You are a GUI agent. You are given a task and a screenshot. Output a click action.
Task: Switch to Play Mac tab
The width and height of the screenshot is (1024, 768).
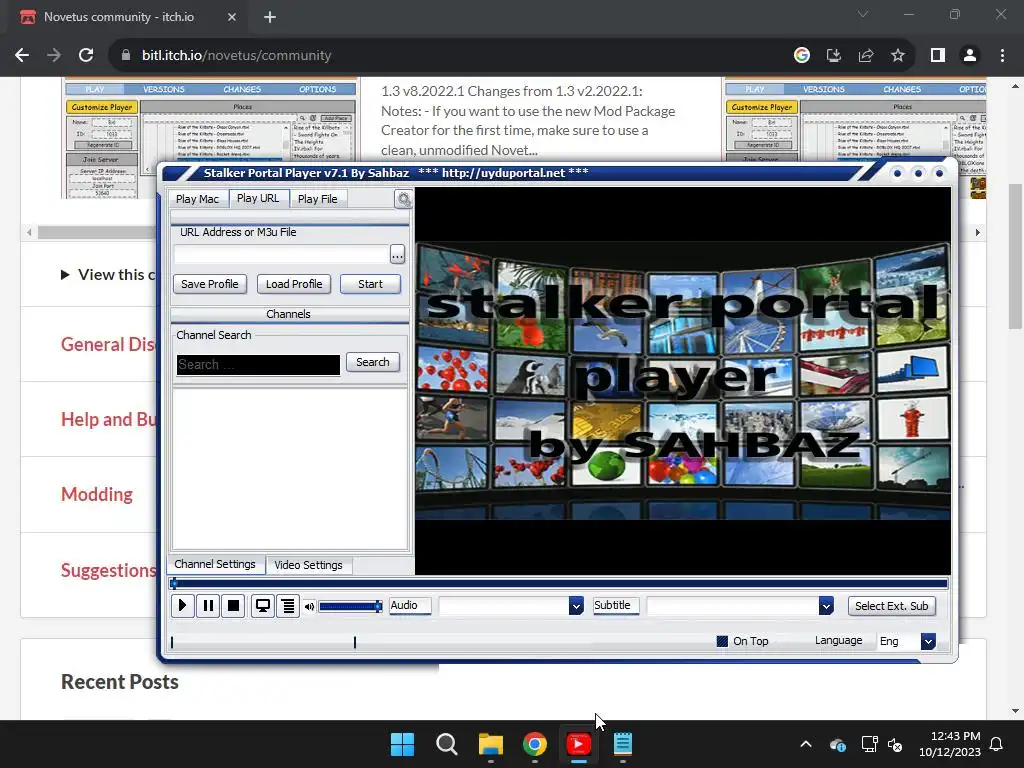click(x=197, y=199)
